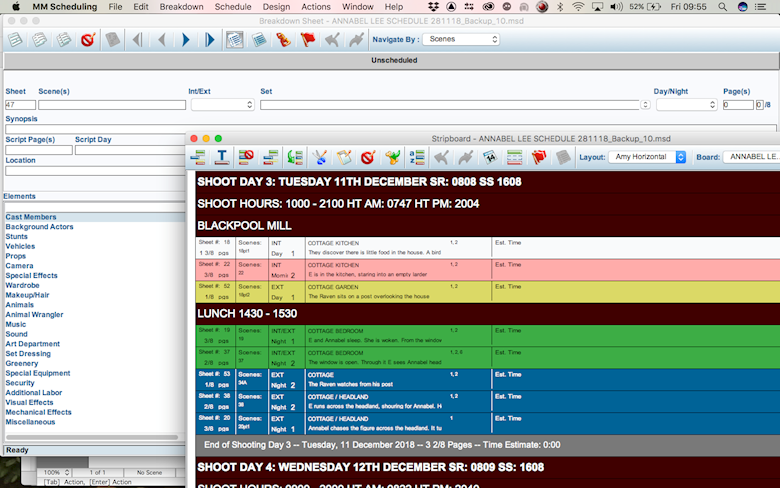Click the add strip icon in Stripboard

pos(198,157)
